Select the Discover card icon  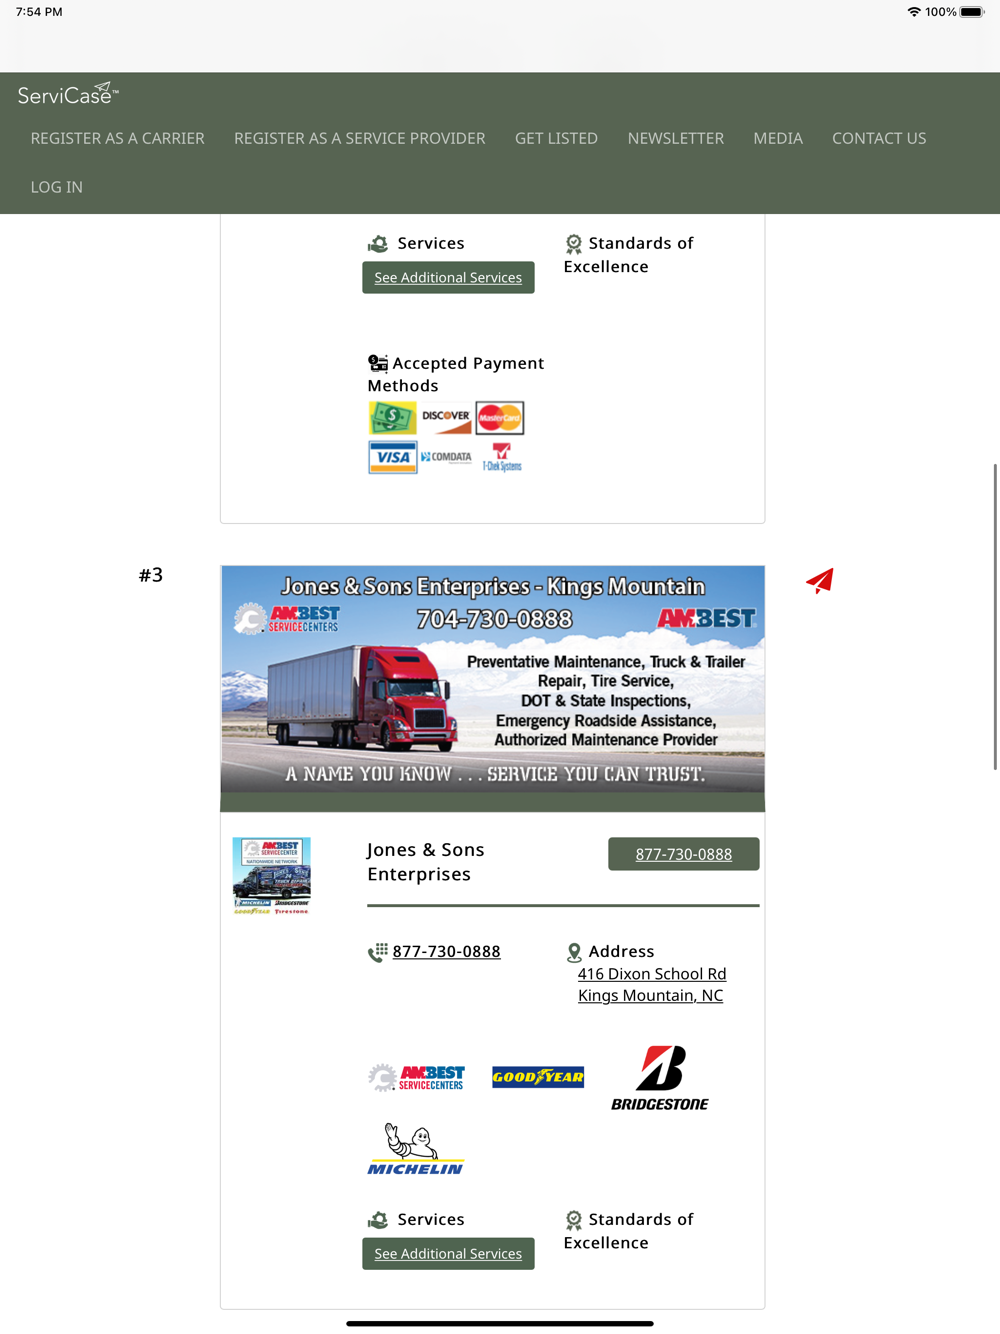(446, 417)
